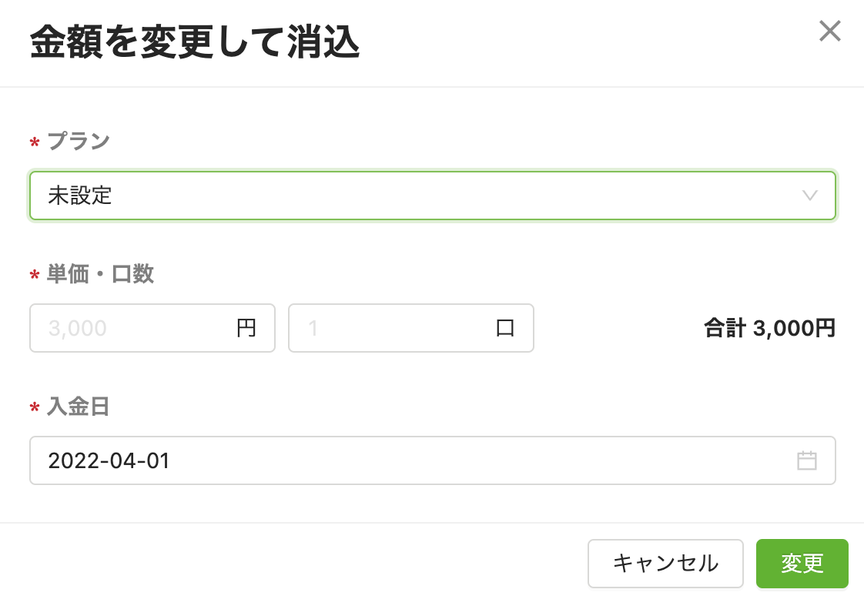
Task: Click the dialog title 金額を変更して消込
Action: tap(195, 42)
